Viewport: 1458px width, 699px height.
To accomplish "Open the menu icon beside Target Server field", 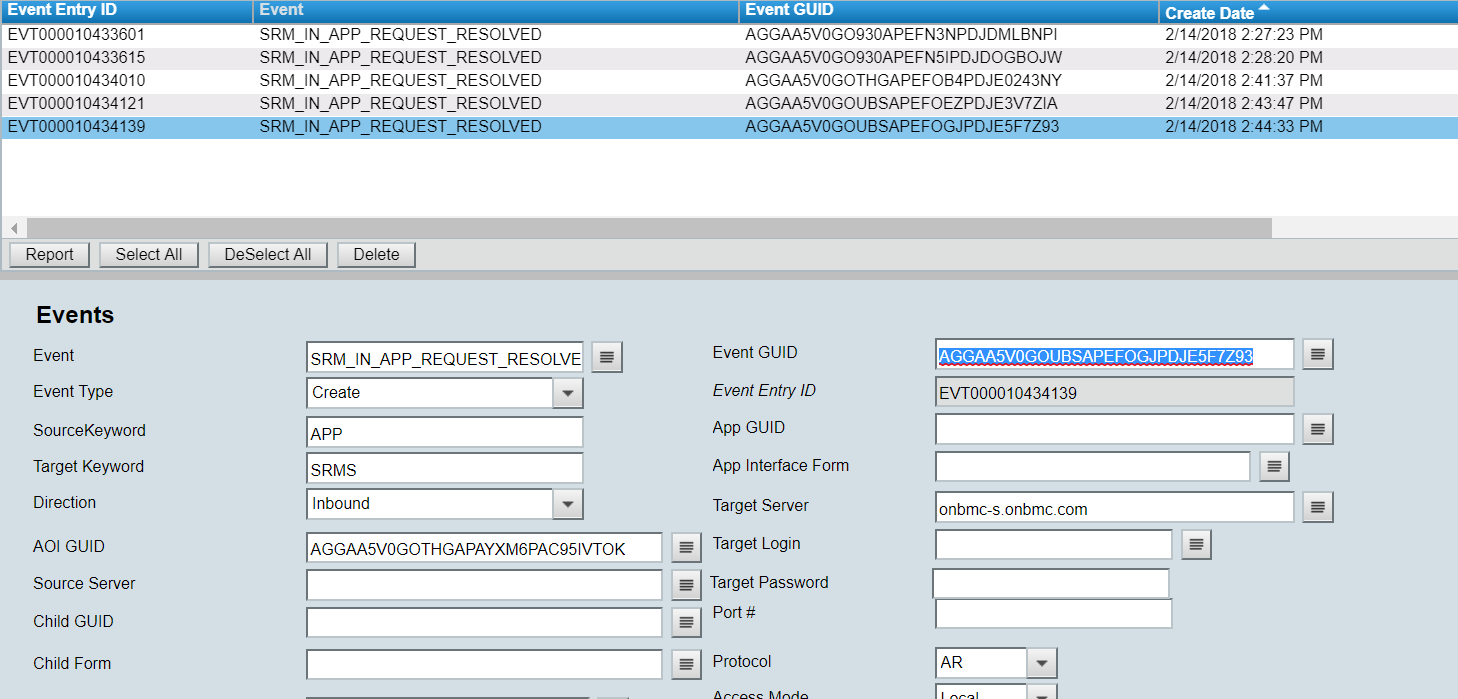I will pyautogui.click(x=1318, y=507).
